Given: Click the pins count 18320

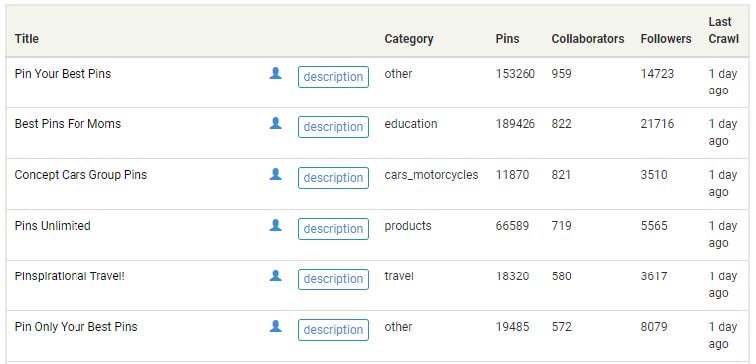Looking at the screenshot, I should (512, 276).
